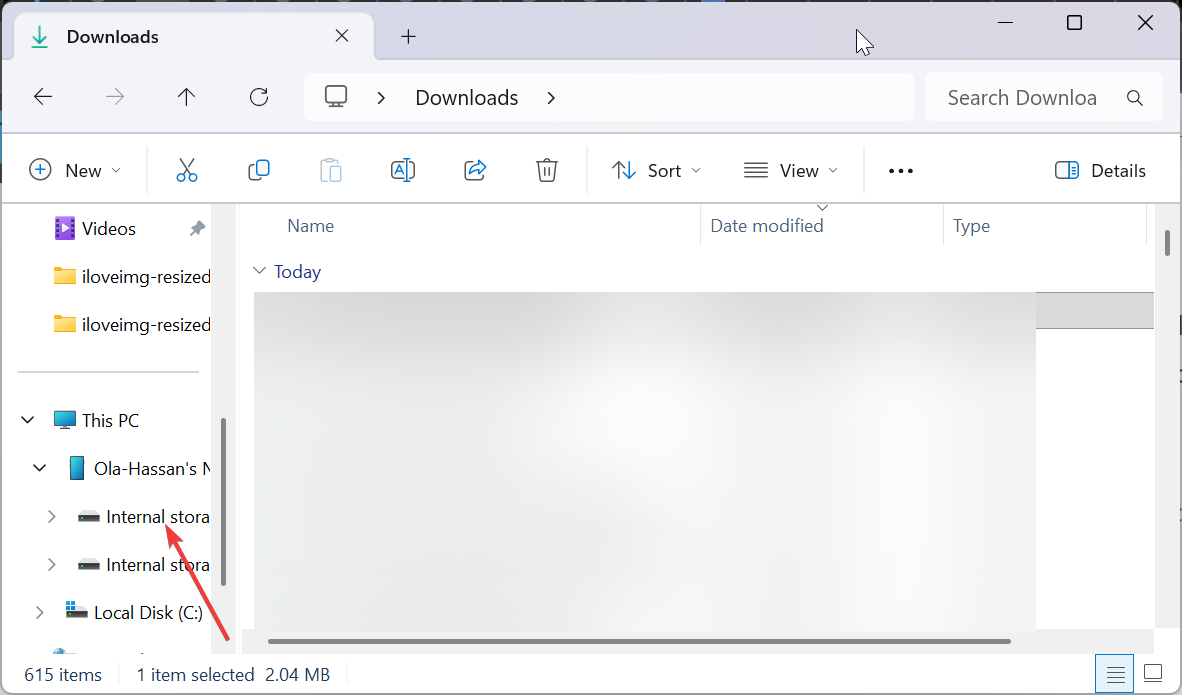Viewport: 1182px width, 695px height.
Task: Collapse the This PC tree node
Action: coord(27,420)
